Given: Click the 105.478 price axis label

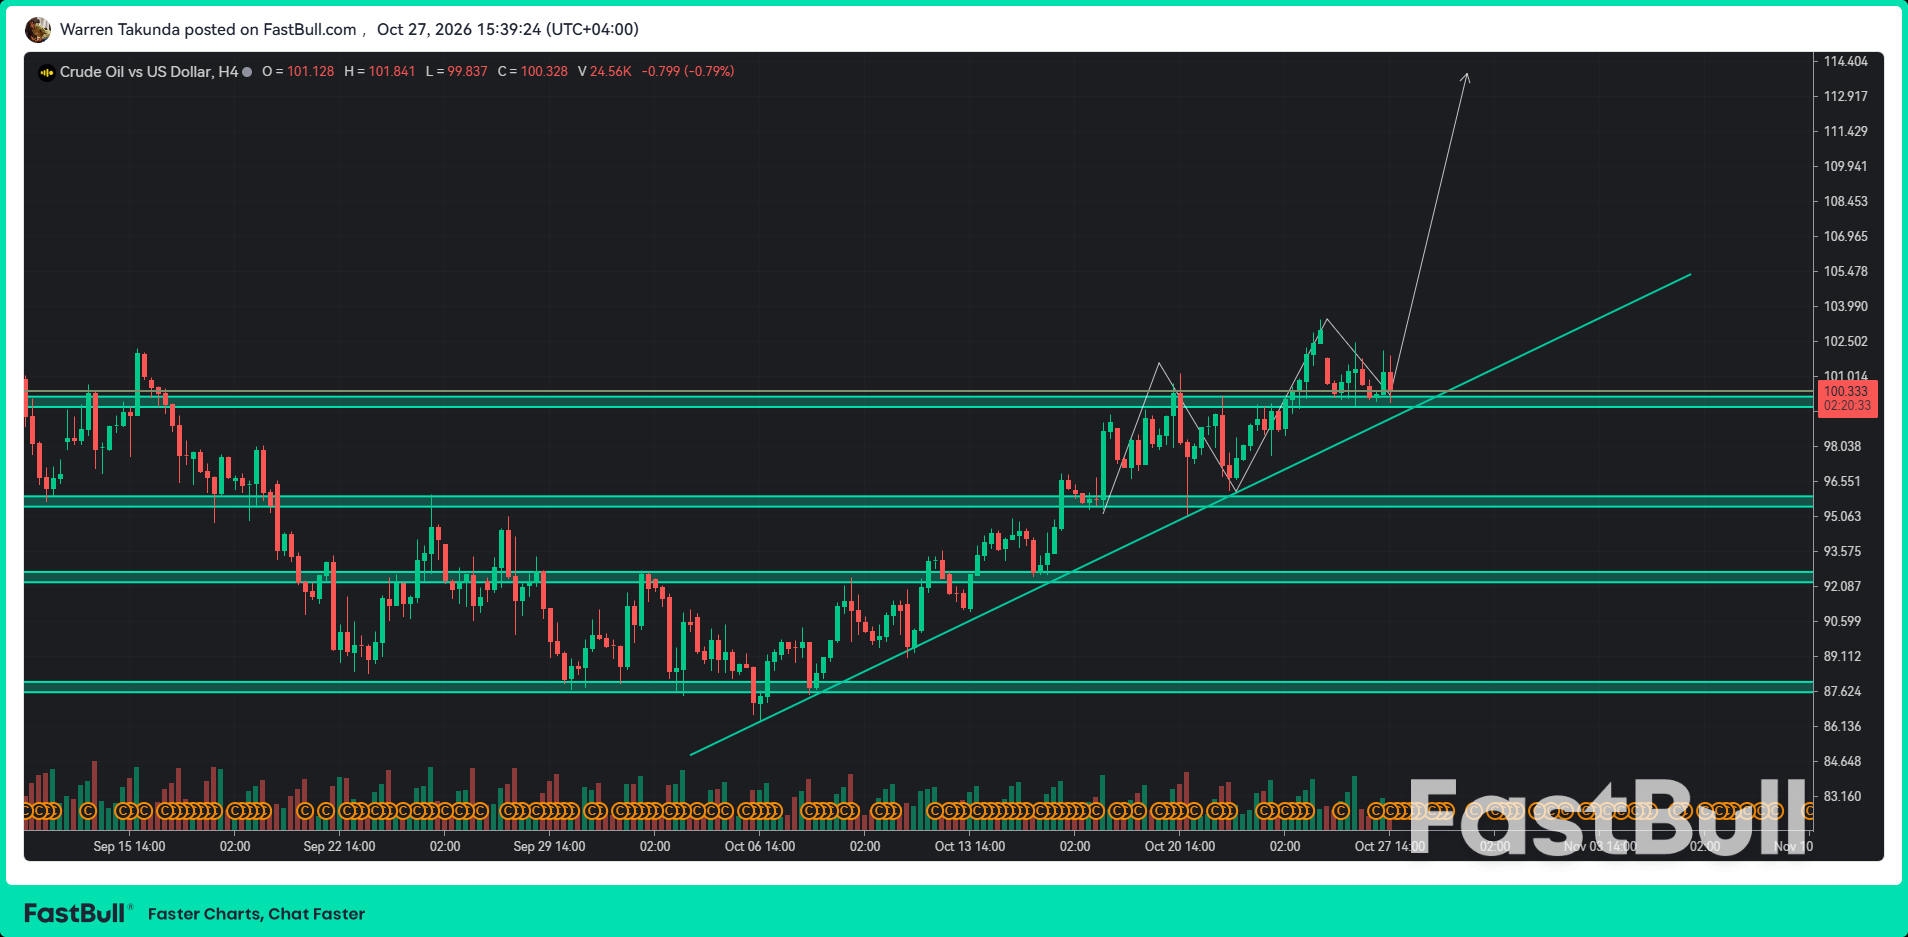Looking at the screenshot, I should tap(1846, 272).
